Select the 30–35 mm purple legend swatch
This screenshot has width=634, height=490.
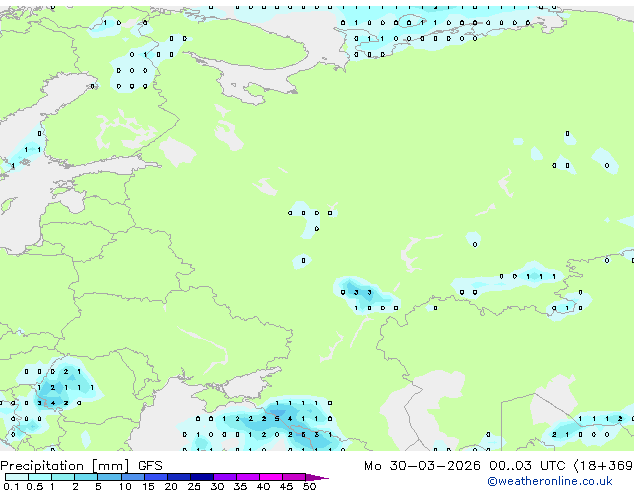(x=225, y=477)
